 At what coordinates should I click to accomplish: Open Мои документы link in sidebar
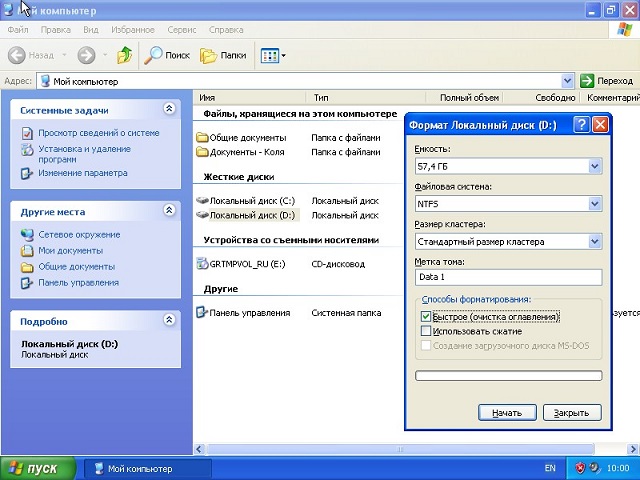[71, 251]
